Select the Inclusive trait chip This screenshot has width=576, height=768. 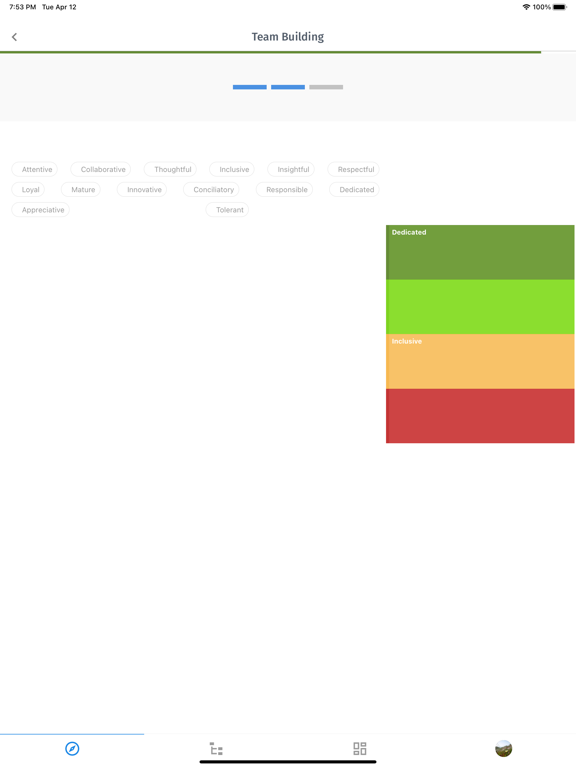[x=232, y=169]
